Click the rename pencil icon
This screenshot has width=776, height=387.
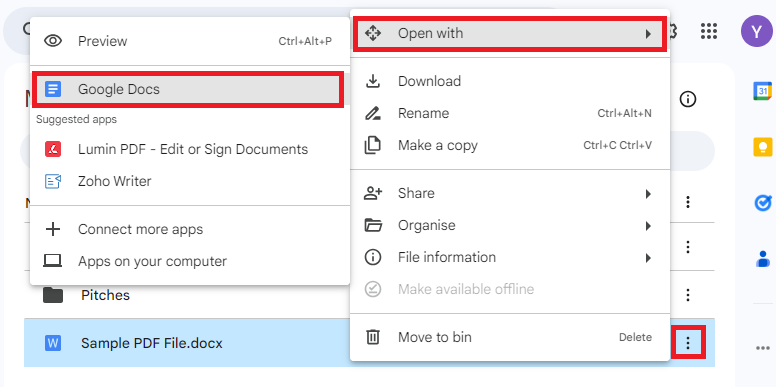(x=373, y=113)
